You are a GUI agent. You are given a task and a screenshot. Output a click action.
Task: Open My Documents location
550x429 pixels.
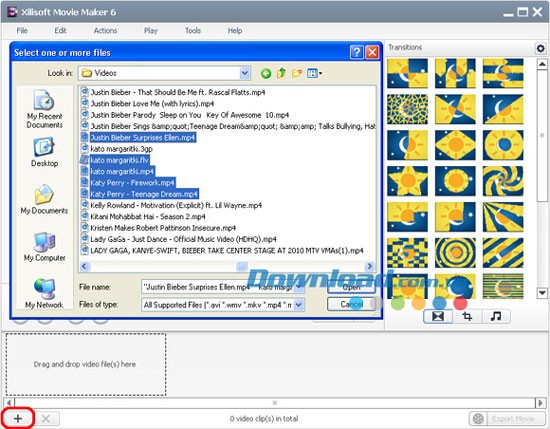(45, 199)
